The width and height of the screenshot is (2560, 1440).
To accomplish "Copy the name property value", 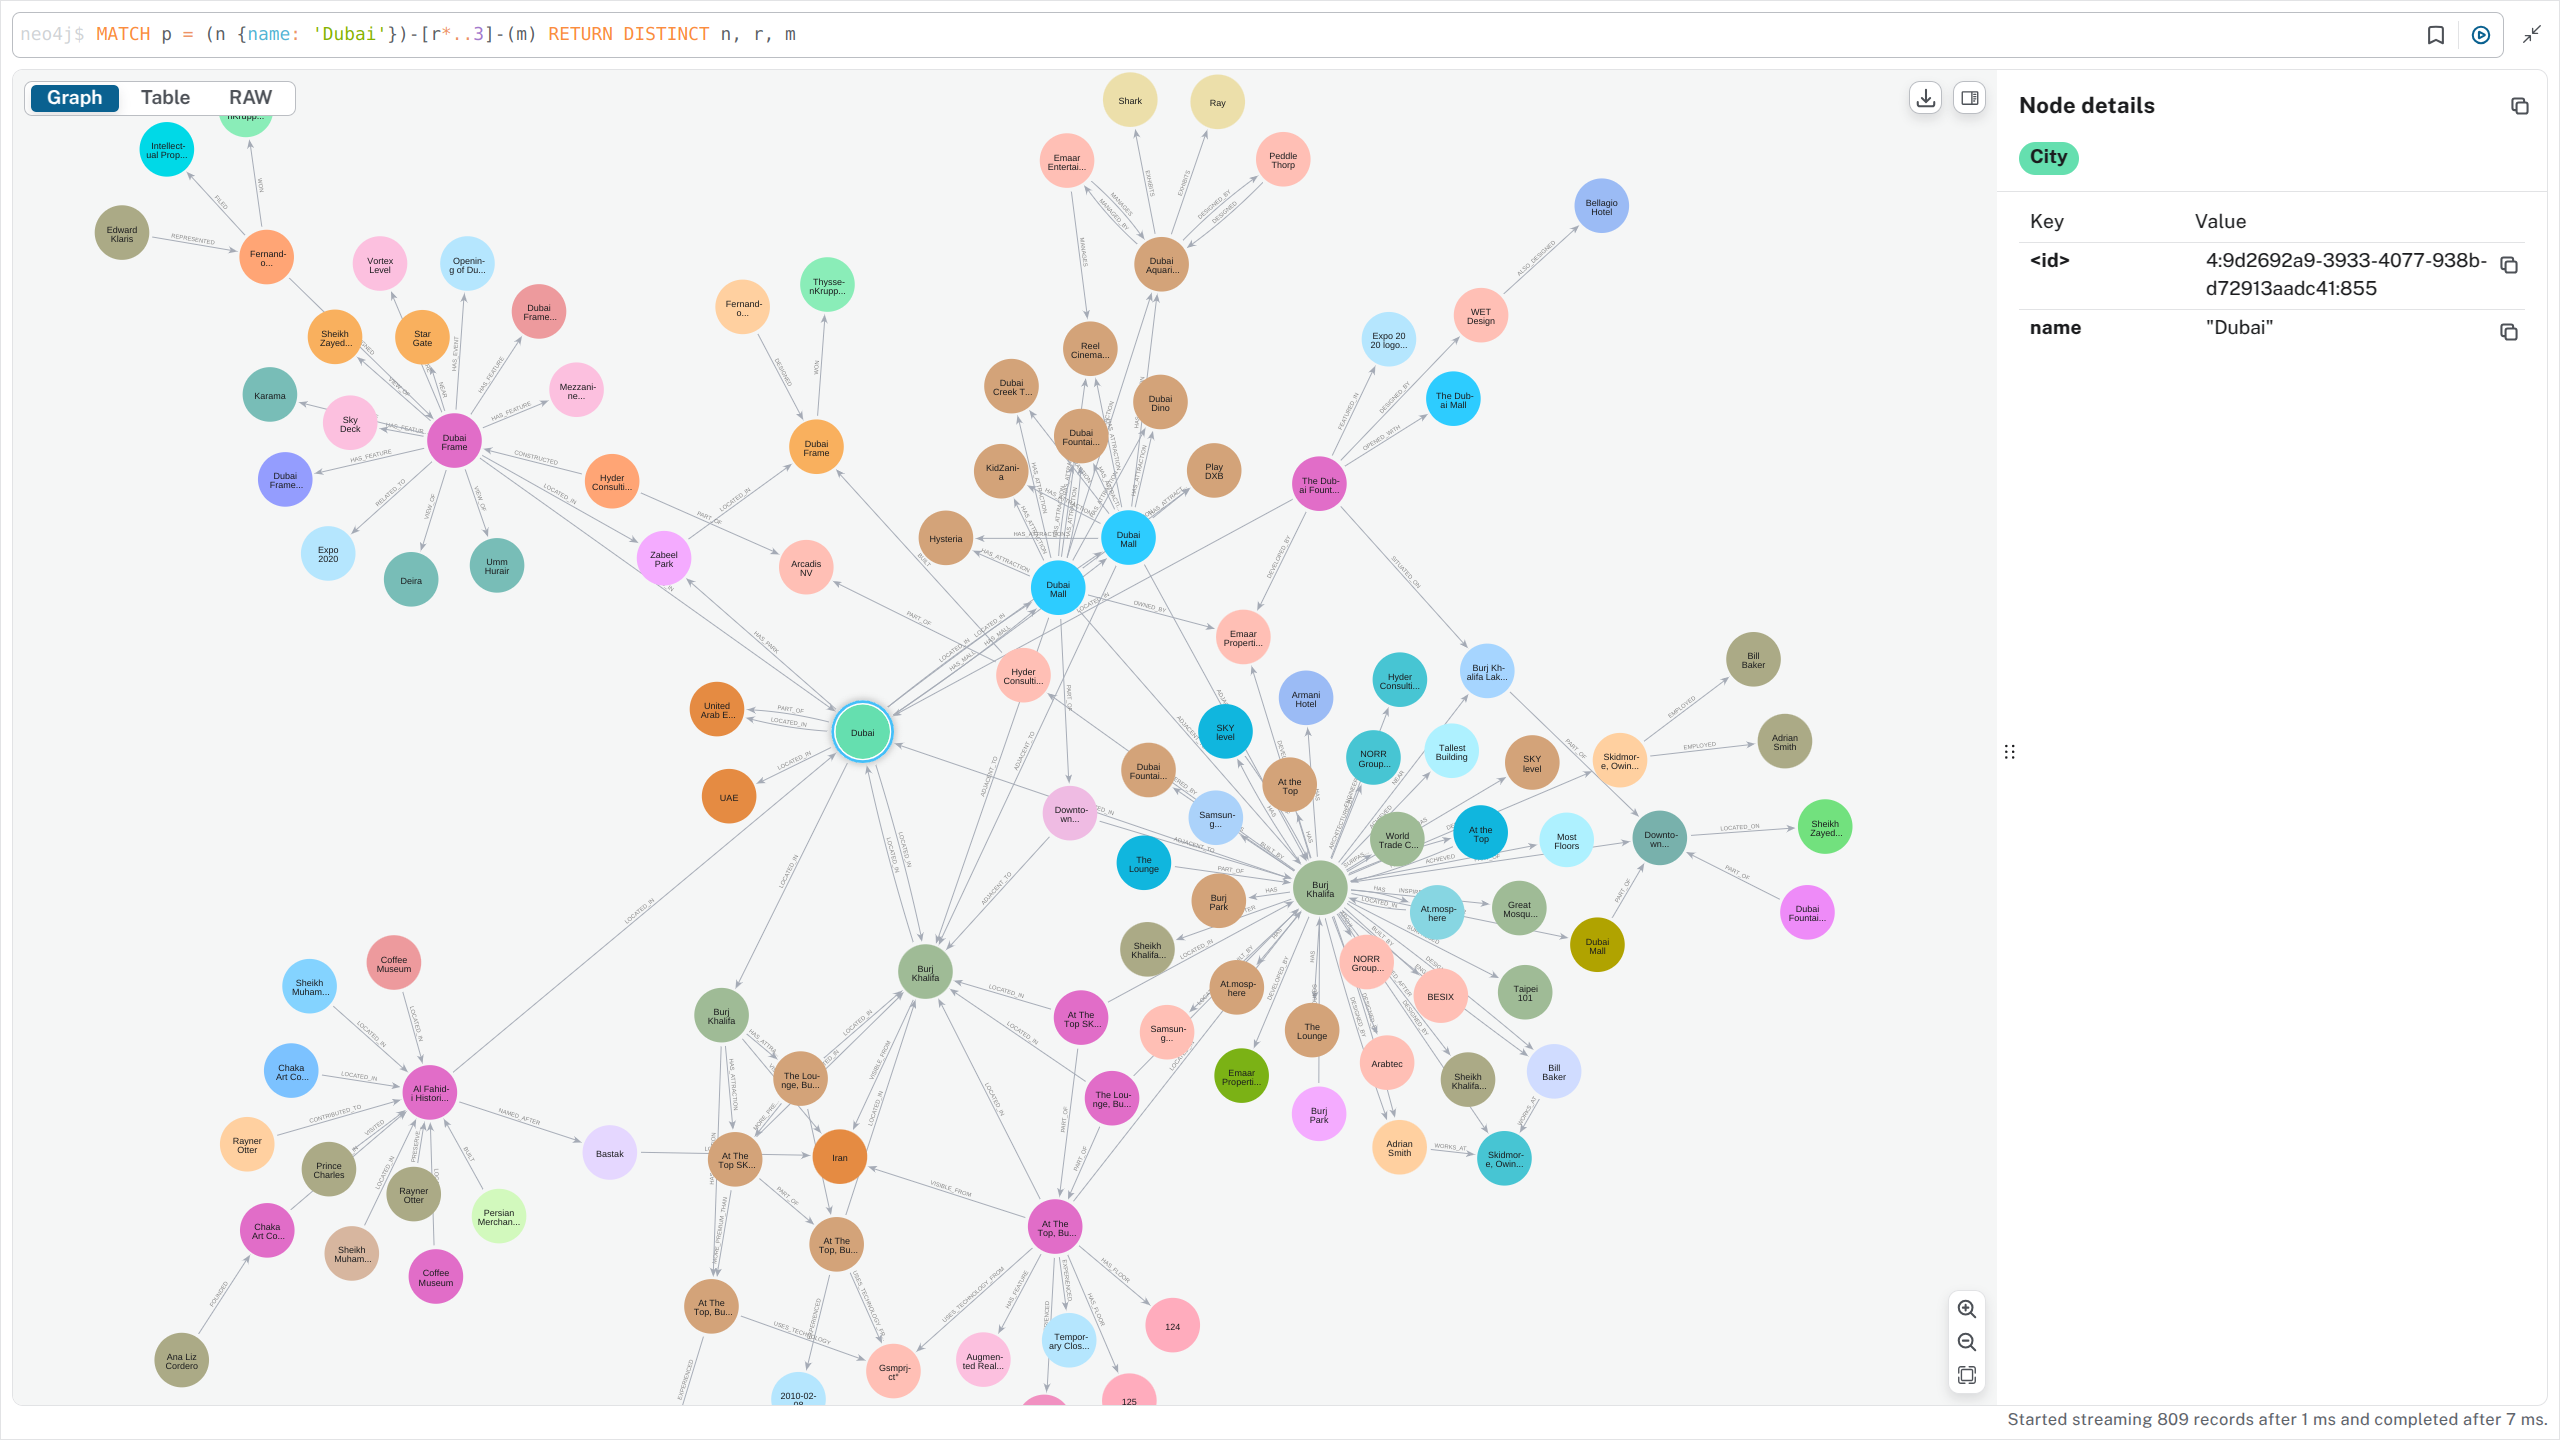I will point(2508,332).
